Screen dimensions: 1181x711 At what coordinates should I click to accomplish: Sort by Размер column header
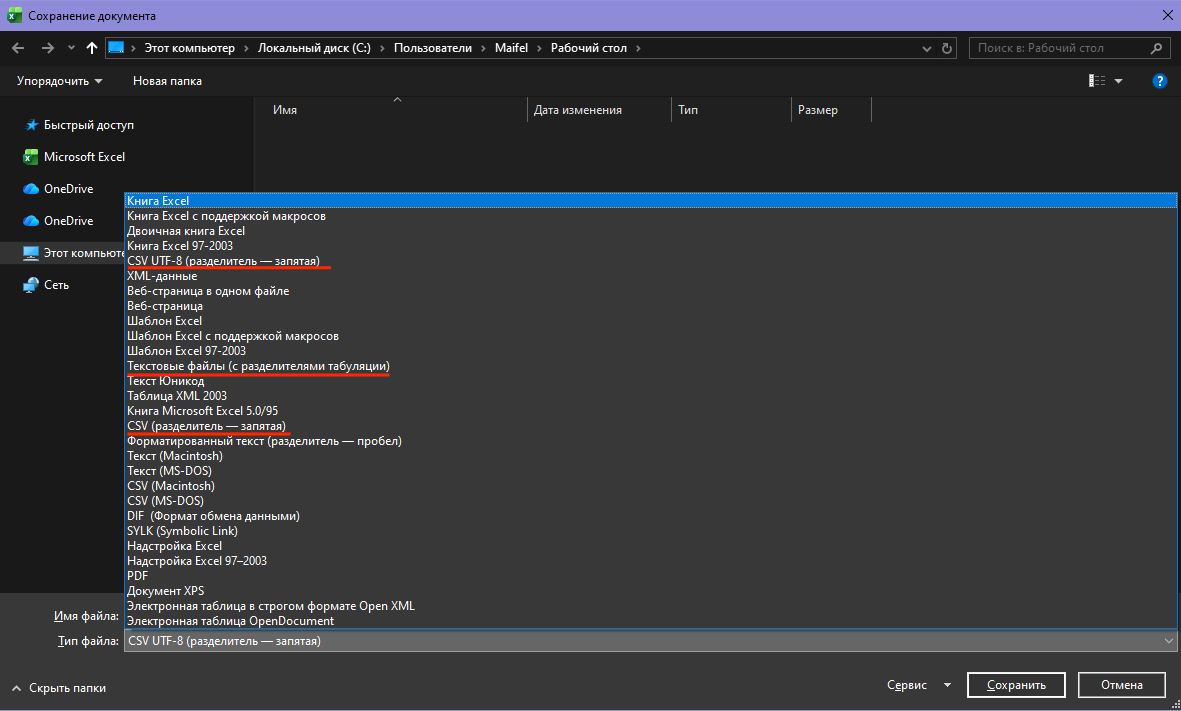[818, 110]
